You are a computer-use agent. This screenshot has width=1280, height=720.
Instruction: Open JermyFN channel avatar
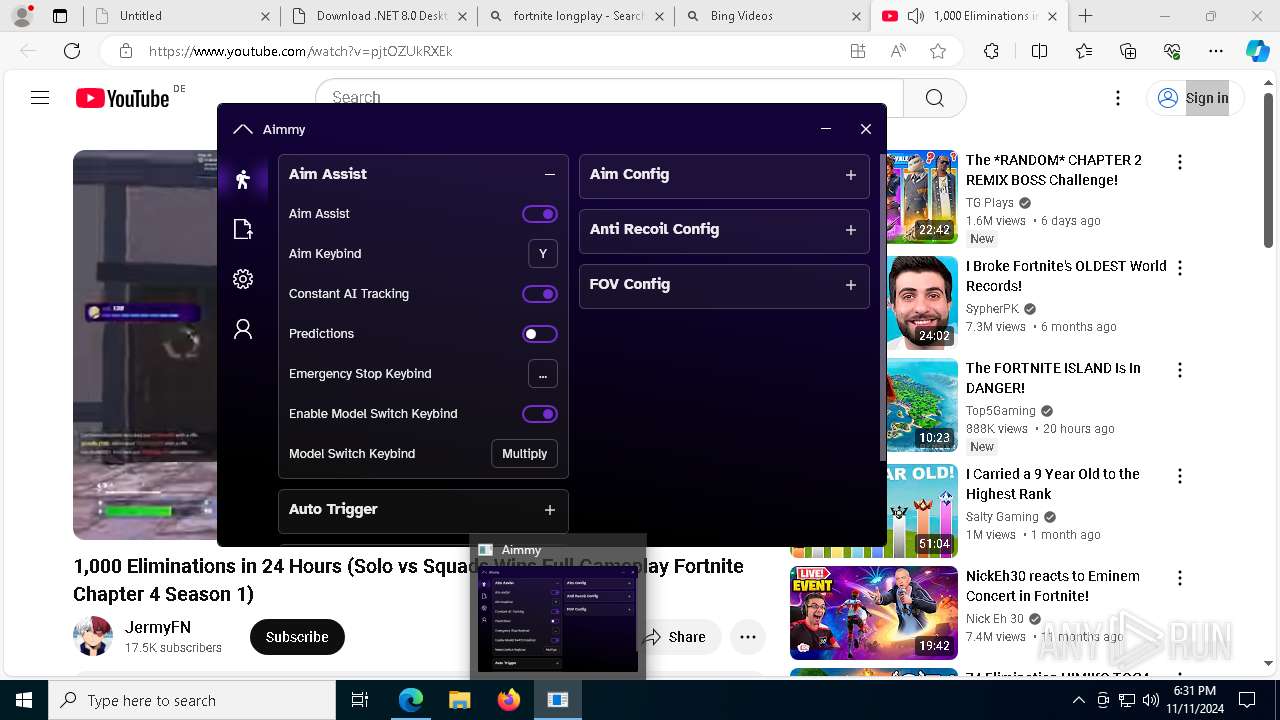tap(93, 636)
